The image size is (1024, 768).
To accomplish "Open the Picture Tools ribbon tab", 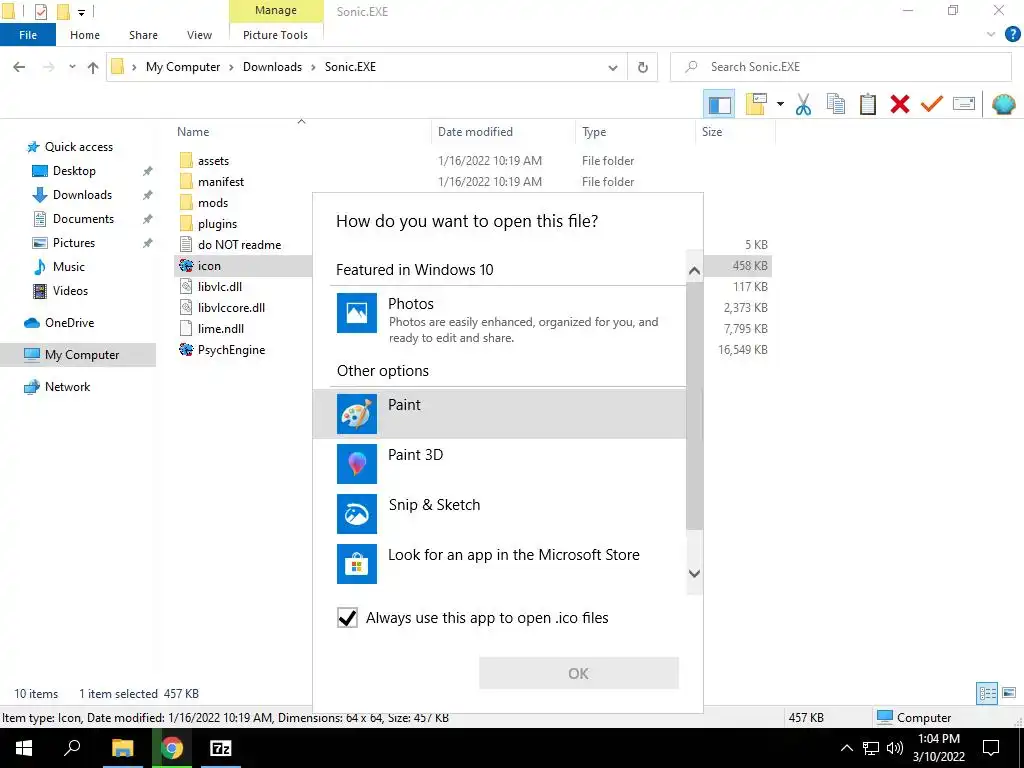I will coord(276,35).
